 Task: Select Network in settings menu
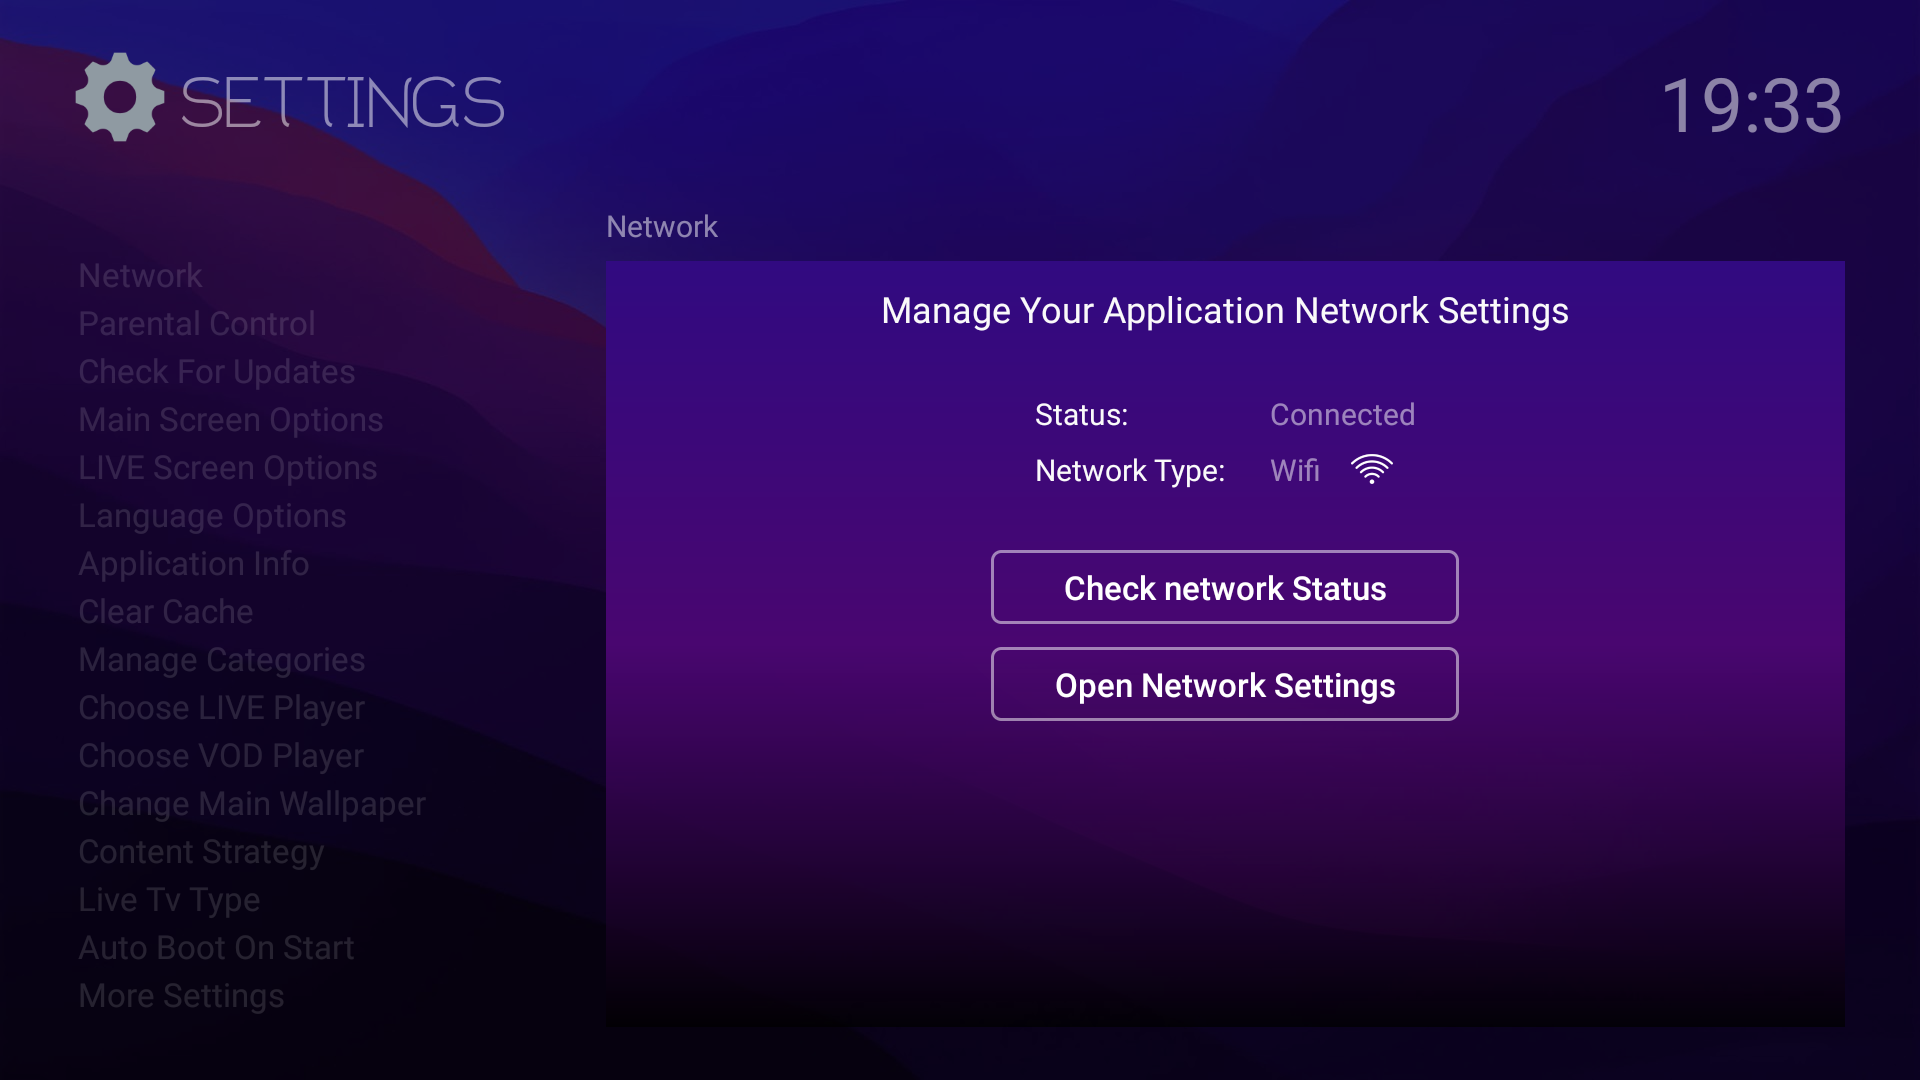coord(140,276)
